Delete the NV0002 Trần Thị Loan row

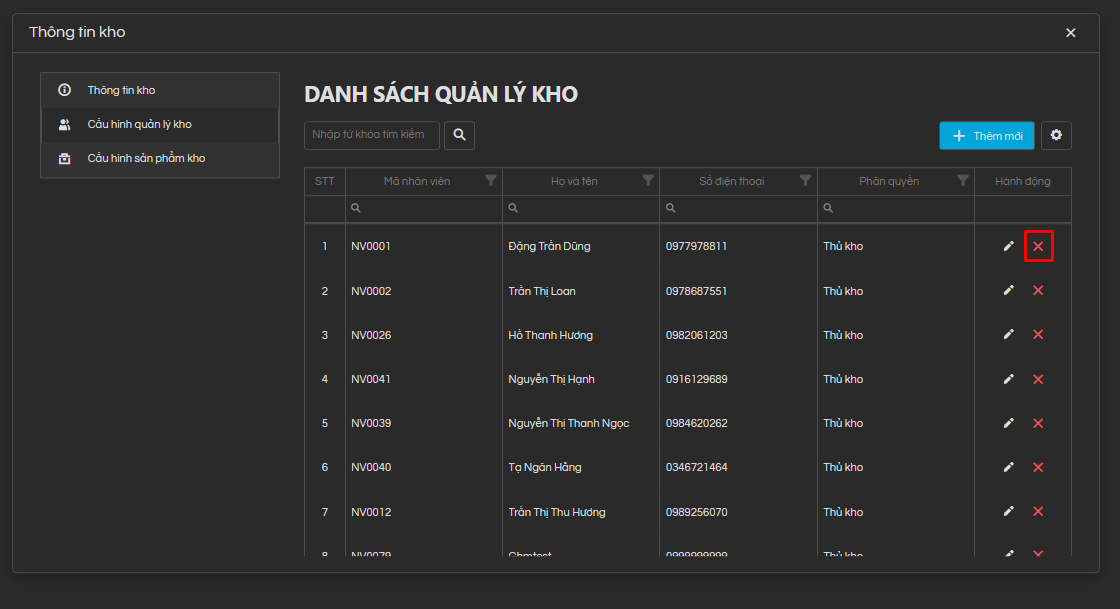tap(1038, 291)
